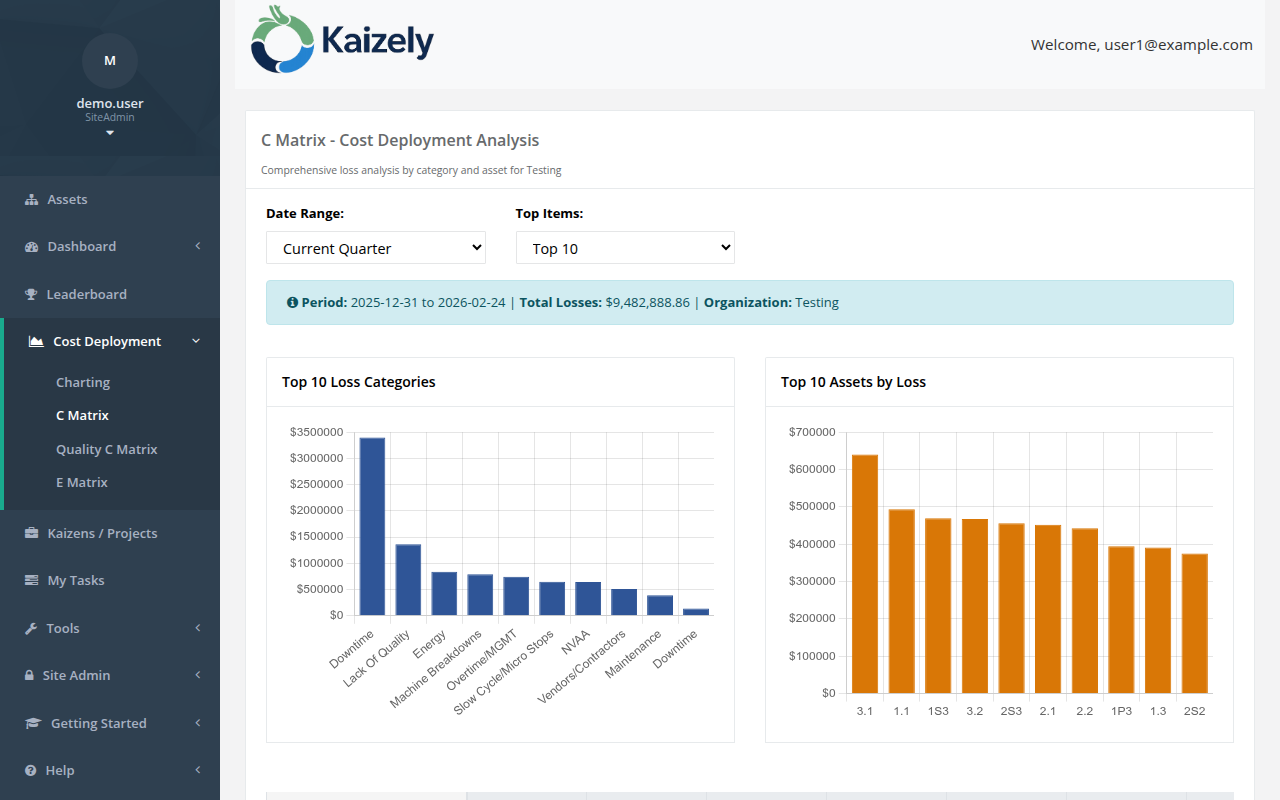1280x800 pixels.
Task: Select Leaderboard in the sidebar menu
Action: [x=87, y=294]
